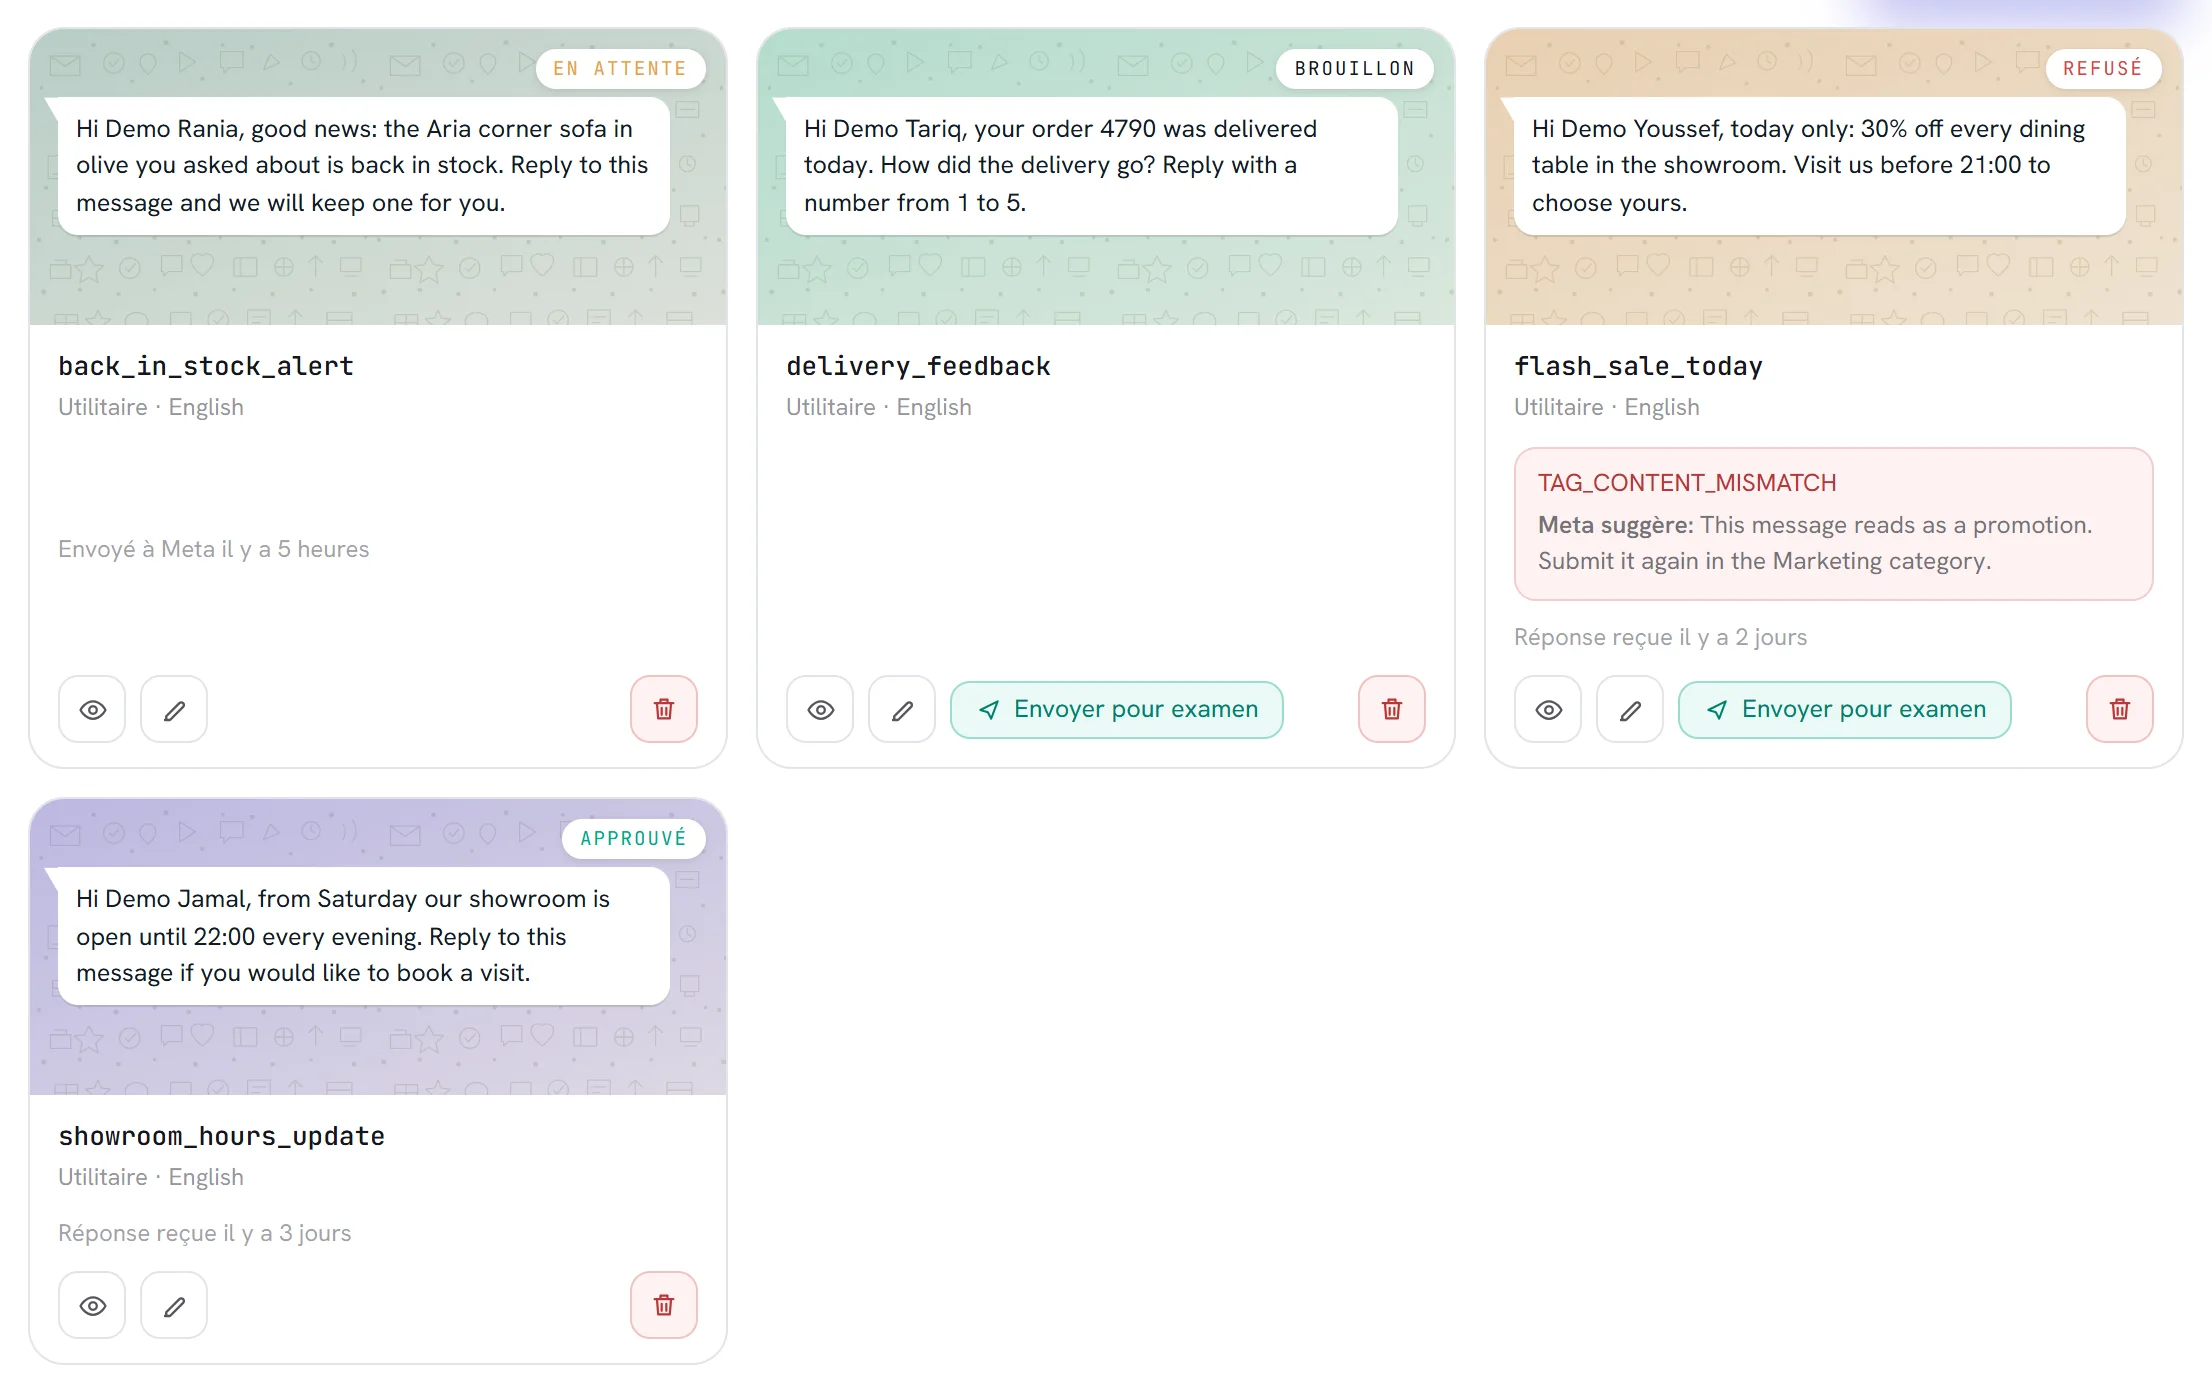
Task: Edit the flash_sale_today template with pencil icon
Action: point(1630,709)
